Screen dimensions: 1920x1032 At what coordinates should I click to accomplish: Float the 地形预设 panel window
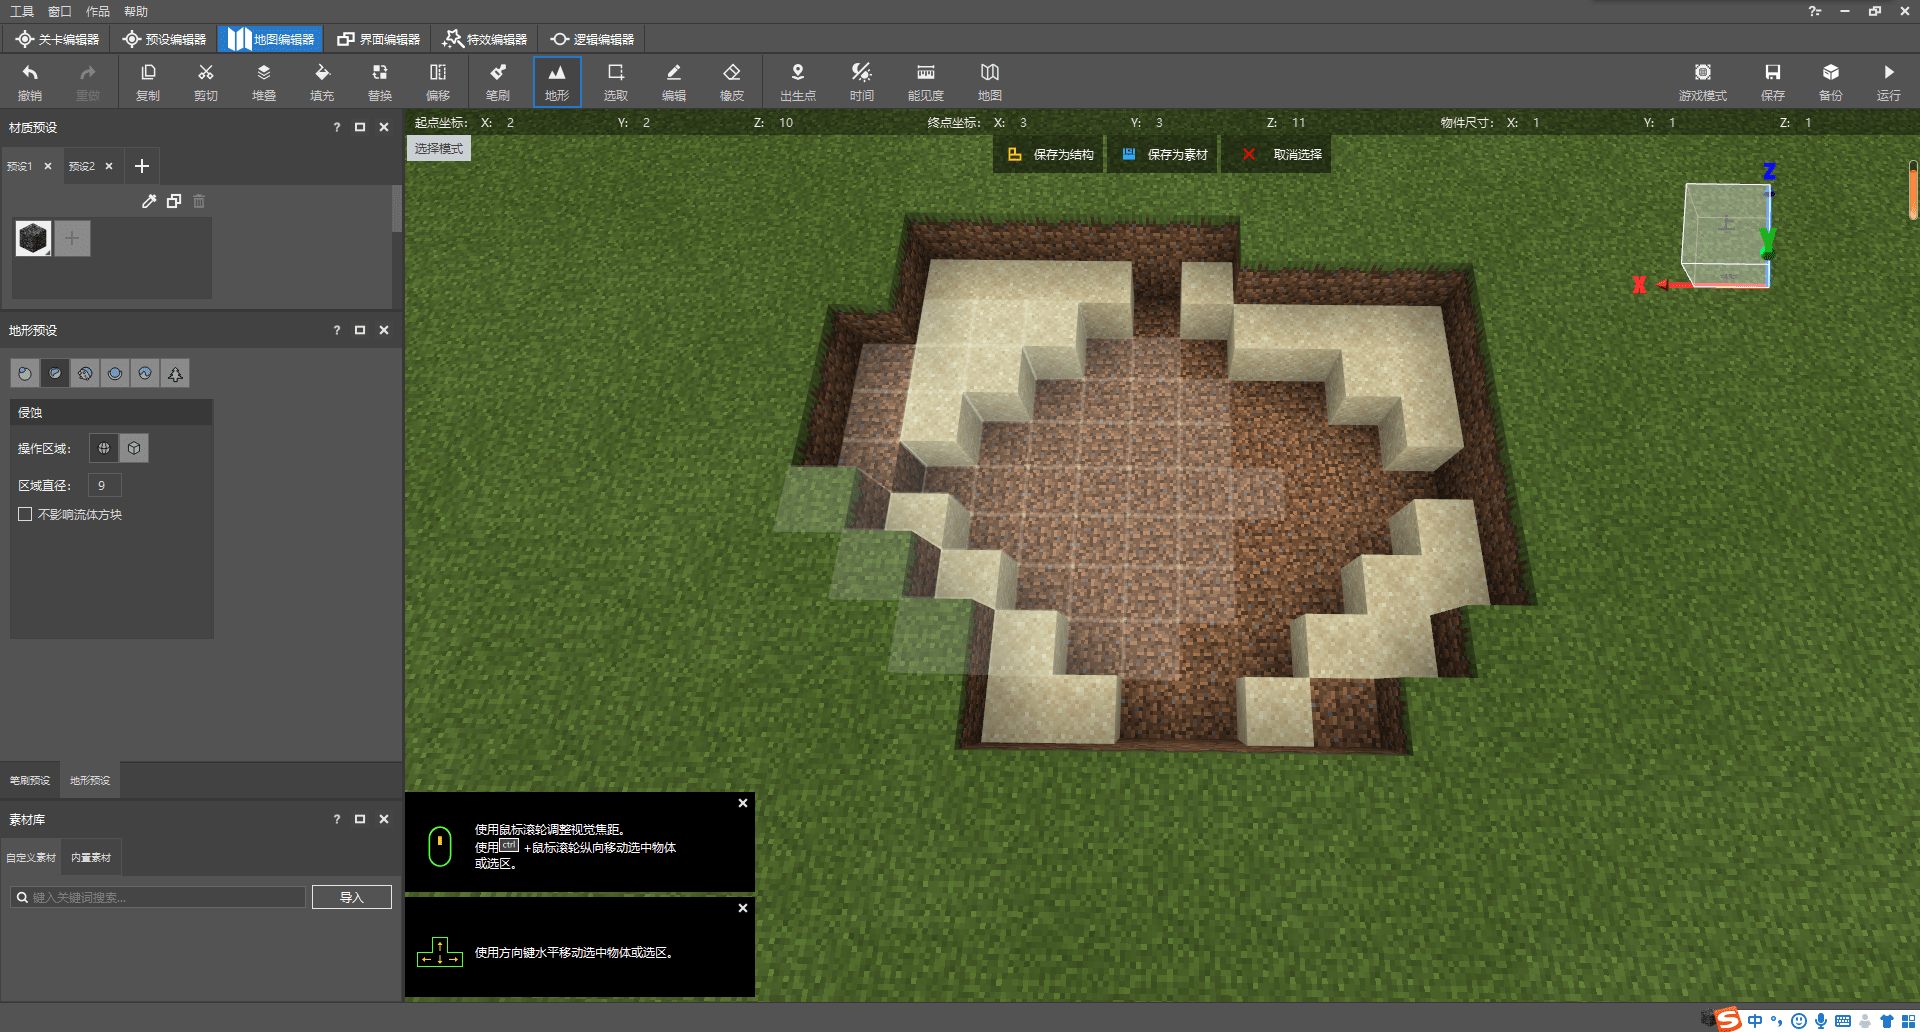[x=360, y=330]
